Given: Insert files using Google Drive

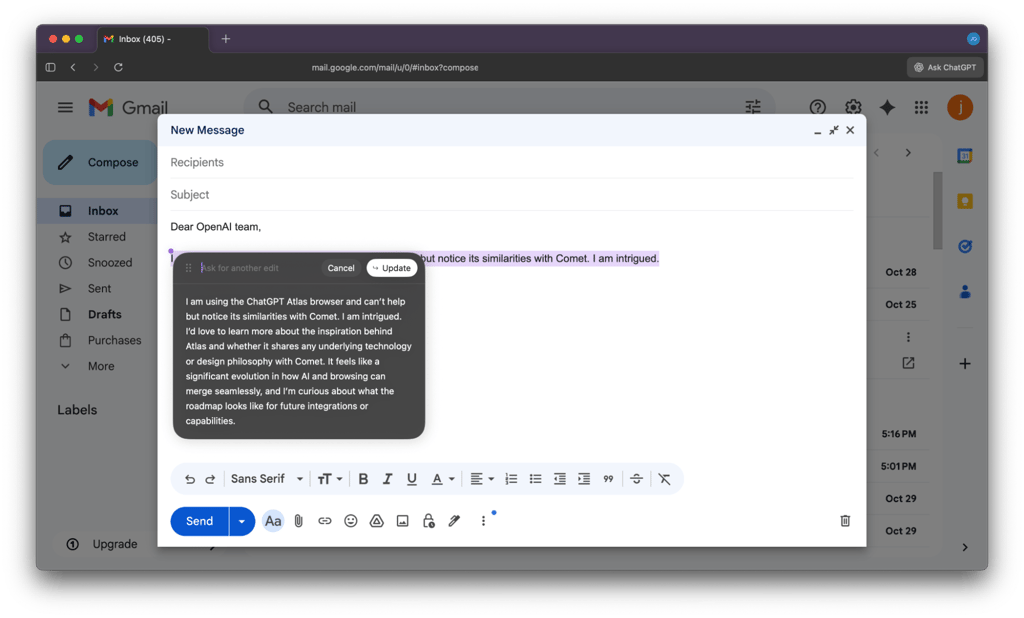Looking at the screenshot, I should (377, 521).
